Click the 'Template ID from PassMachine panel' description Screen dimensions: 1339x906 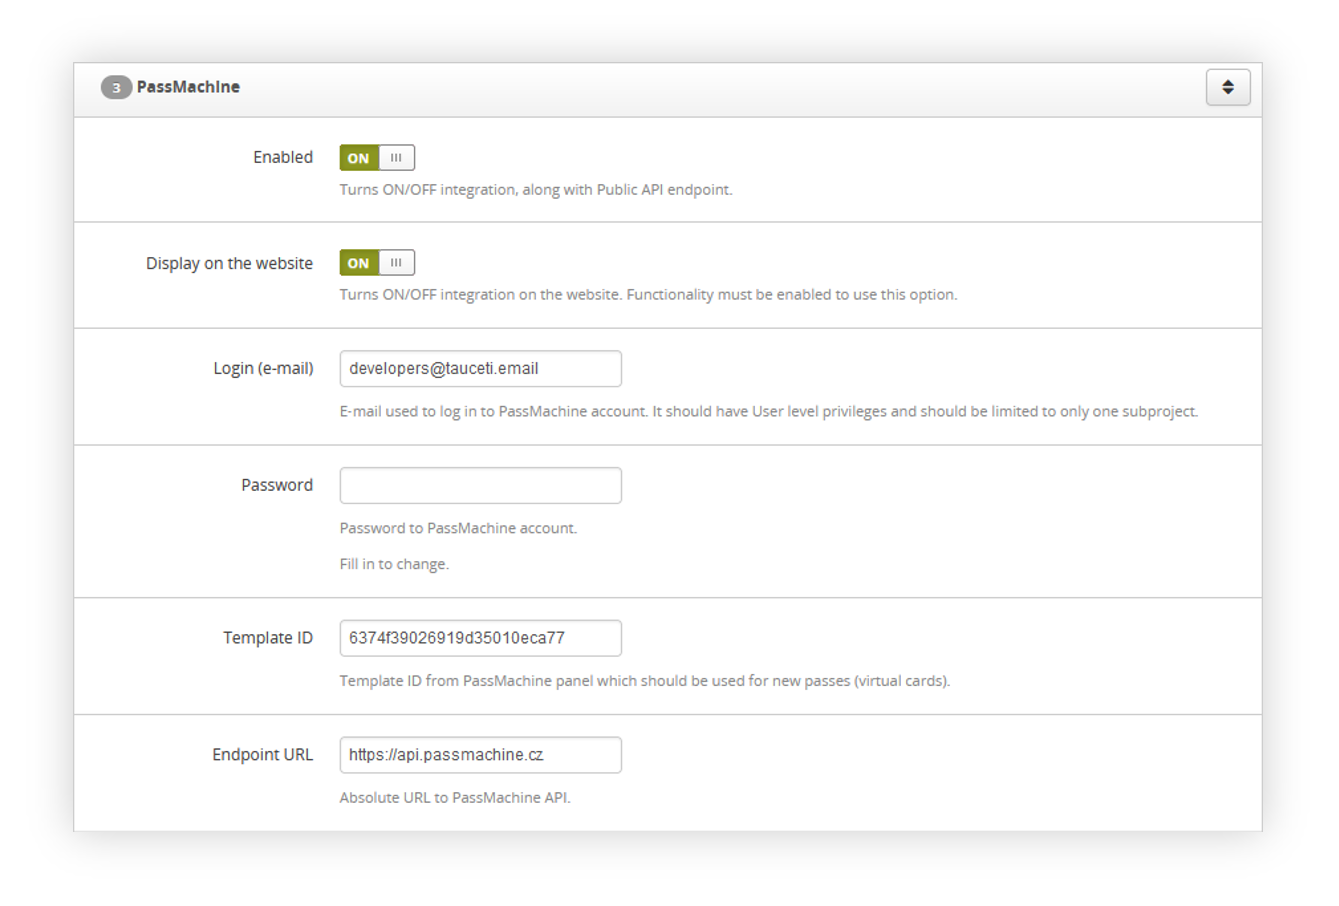645,681
